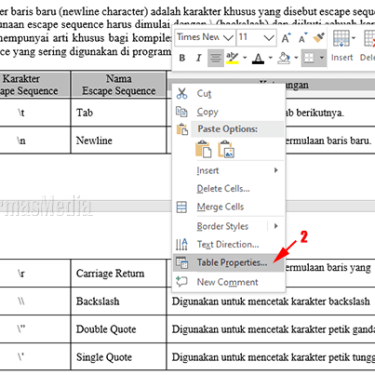Click the Newline cell in the table
Viewport: 375px width, 375px height.
click(x=119, y=140)
